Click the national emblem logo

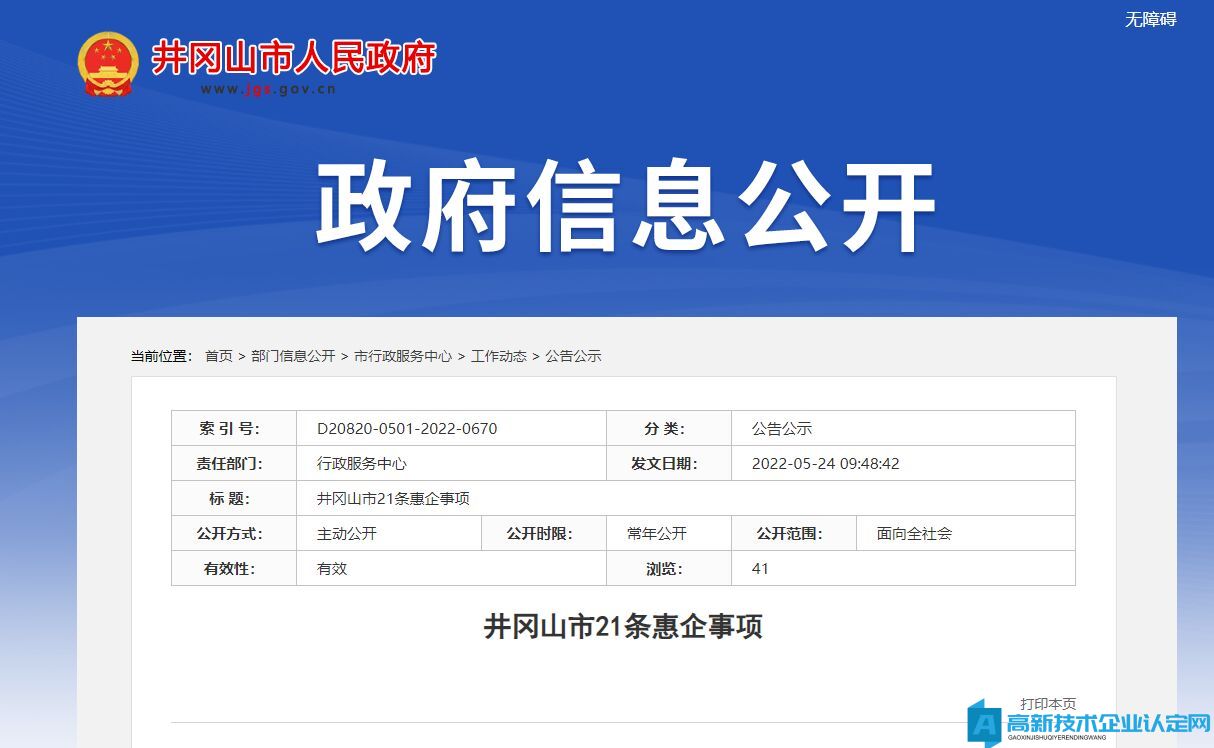(108, 64)
